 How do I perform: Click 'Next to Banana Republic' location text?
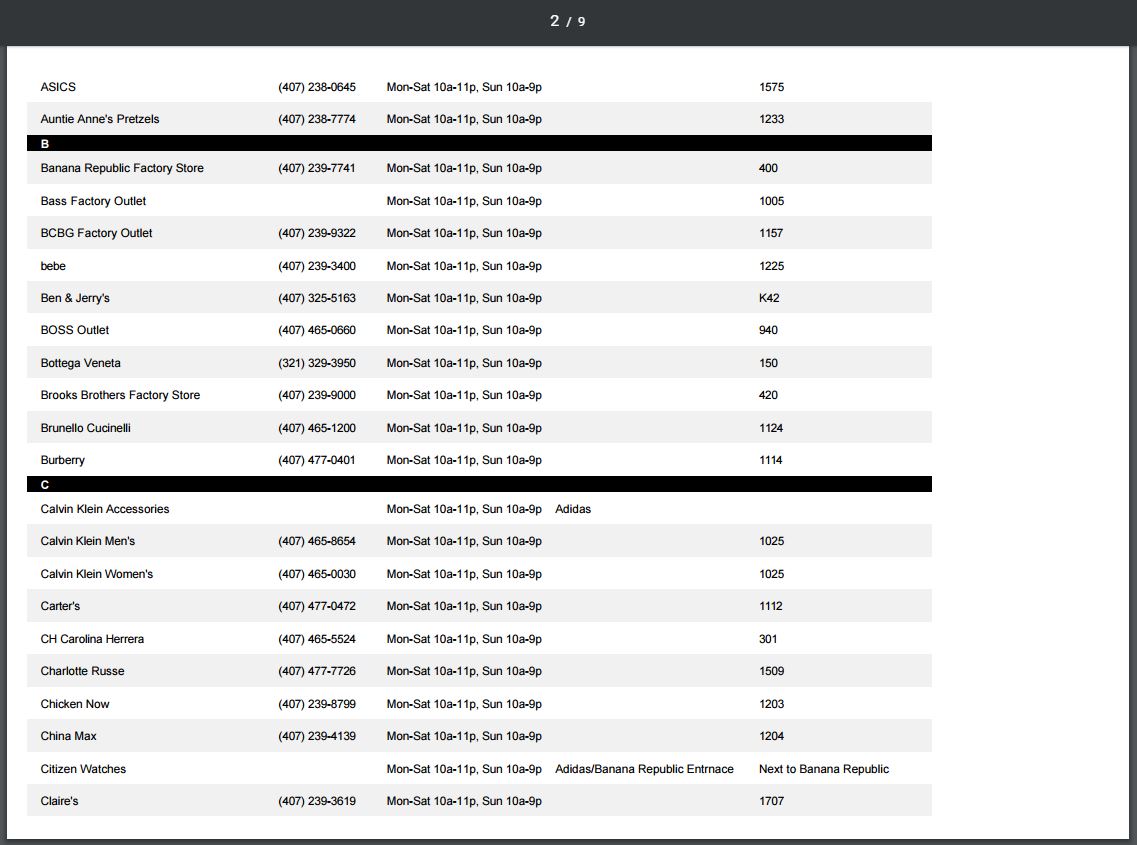point(823,769)
